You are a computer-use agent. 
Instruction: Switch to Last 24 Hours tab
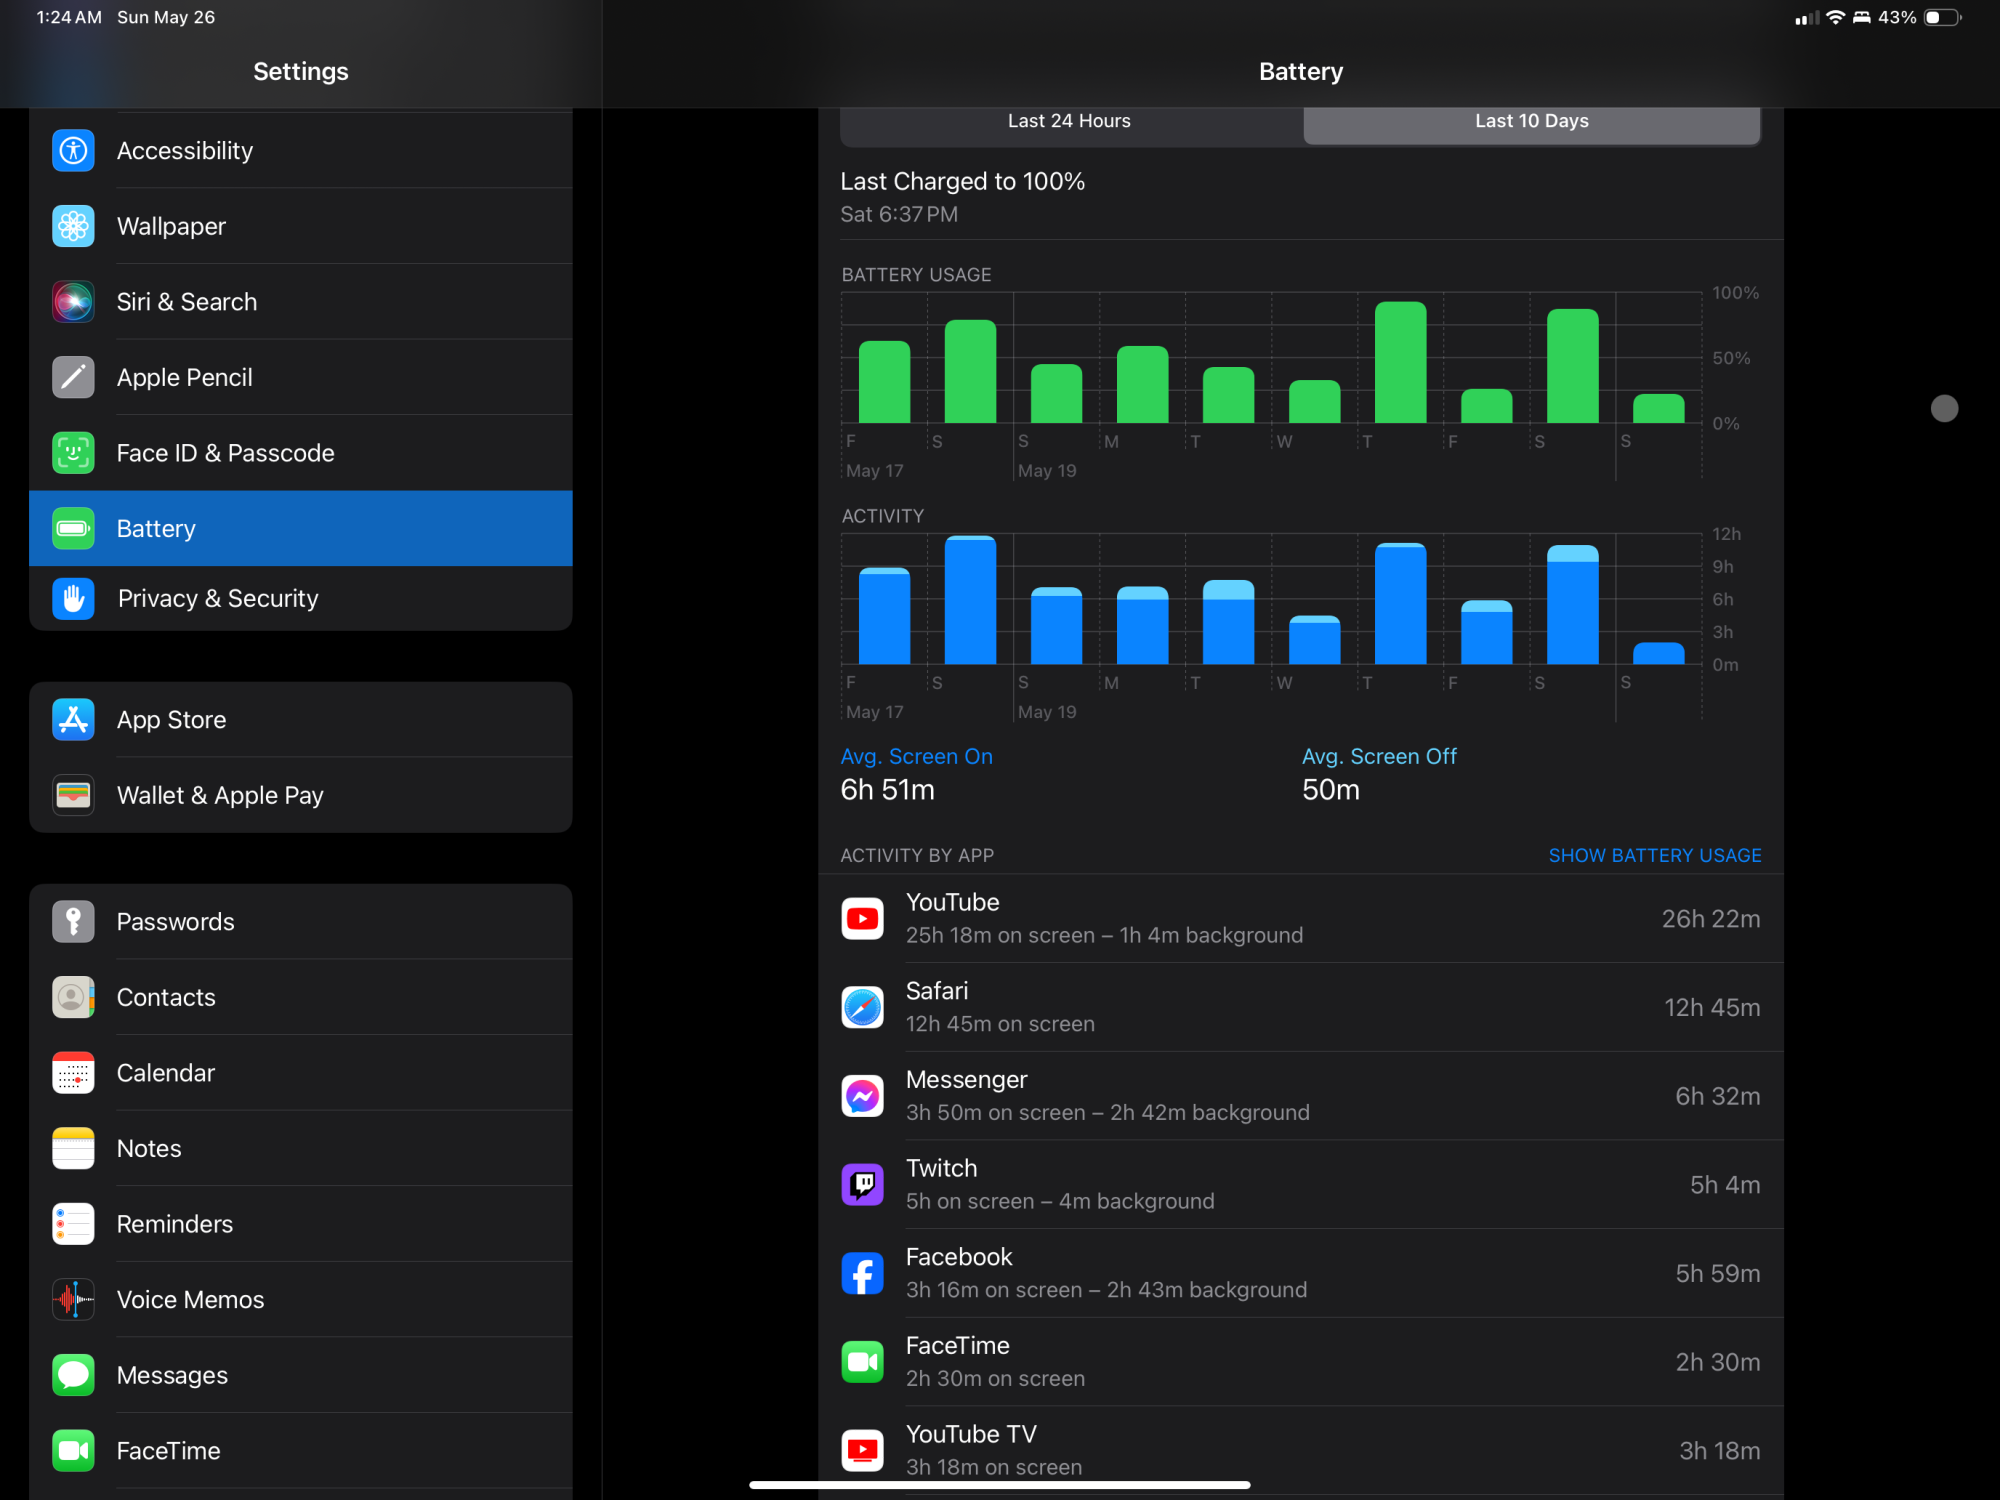click(x=1069, y=122)
